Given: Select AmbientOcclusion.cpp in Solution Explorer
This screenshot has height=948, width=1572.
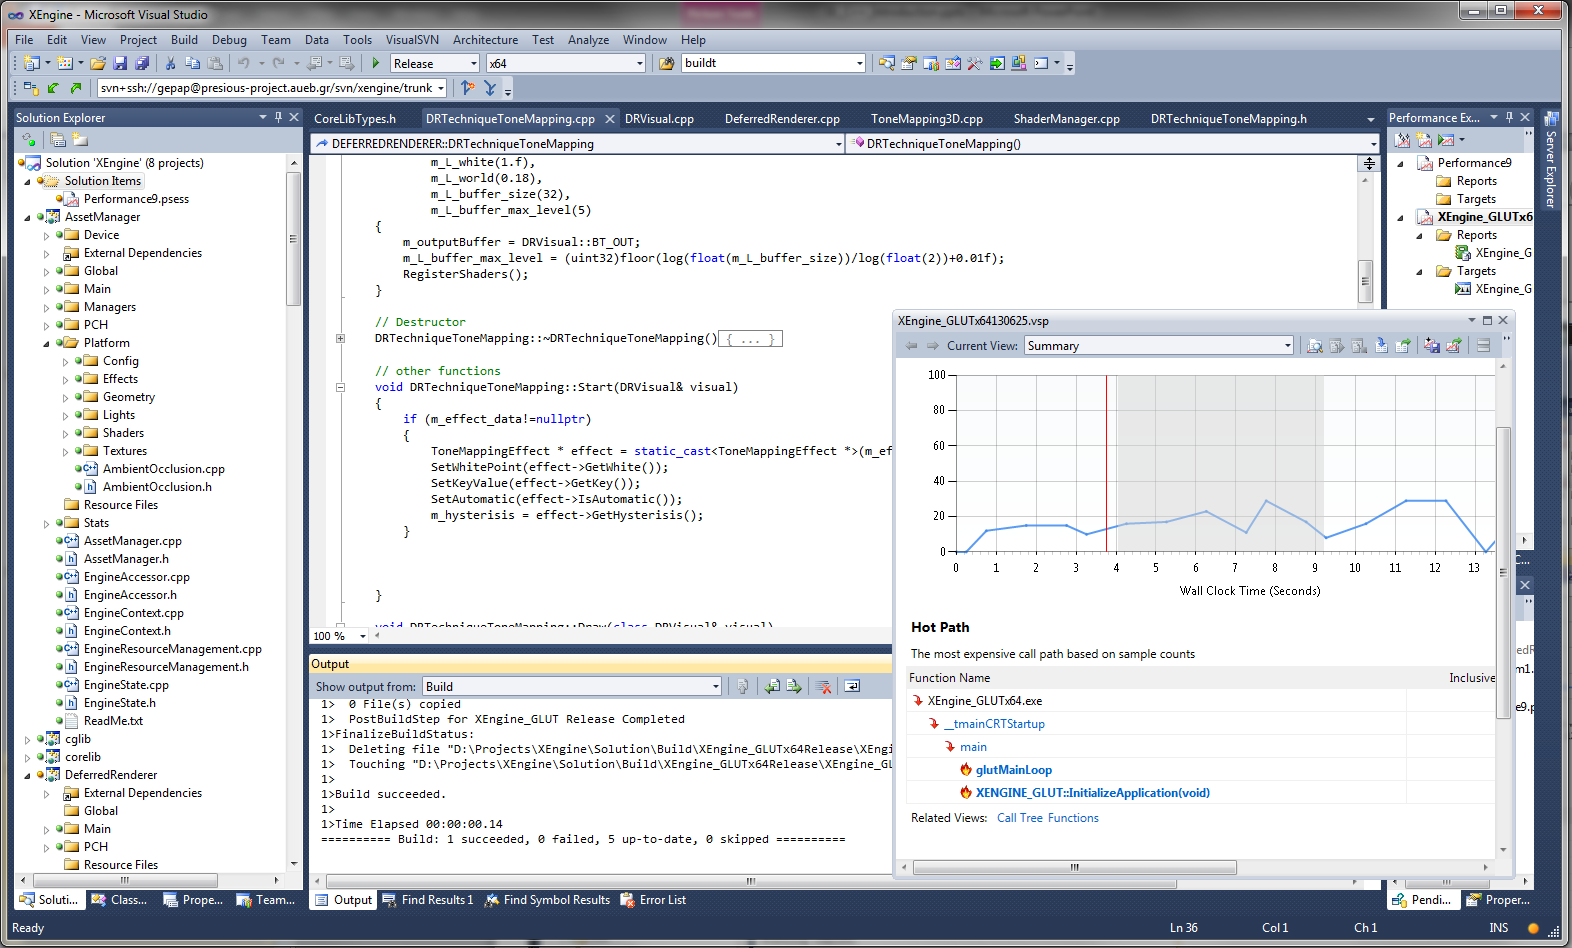Looking at the screenshot, I should (x=163, y=469).
